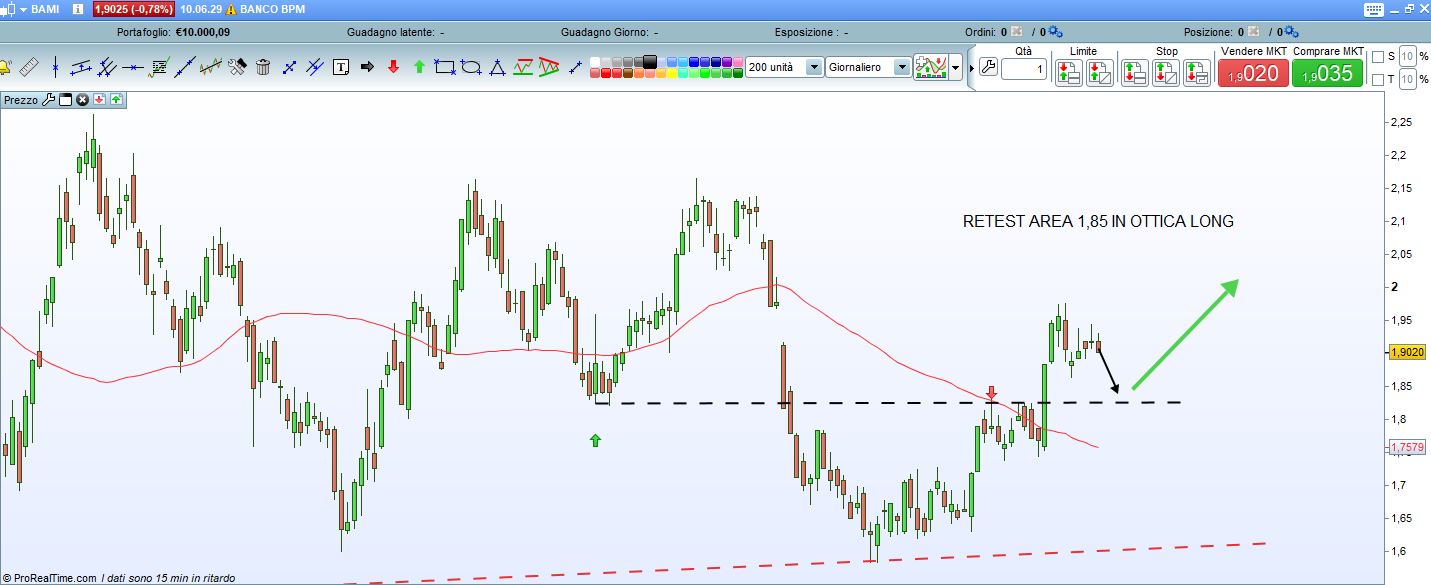Select the ruler measurement tool

tap(28, 68)
